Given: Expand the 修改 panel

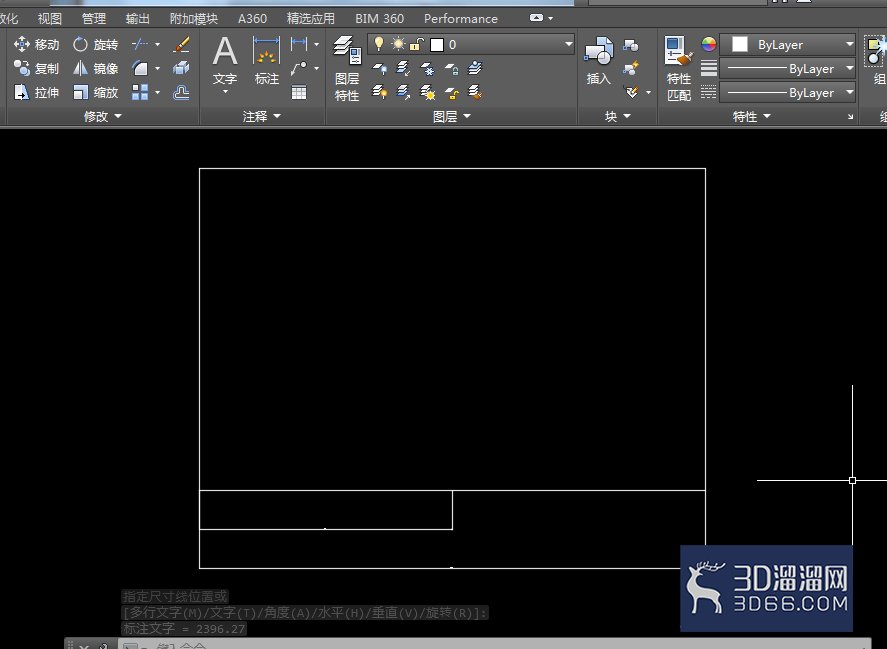Looking at the screenshot, I should tap(102, 116).
